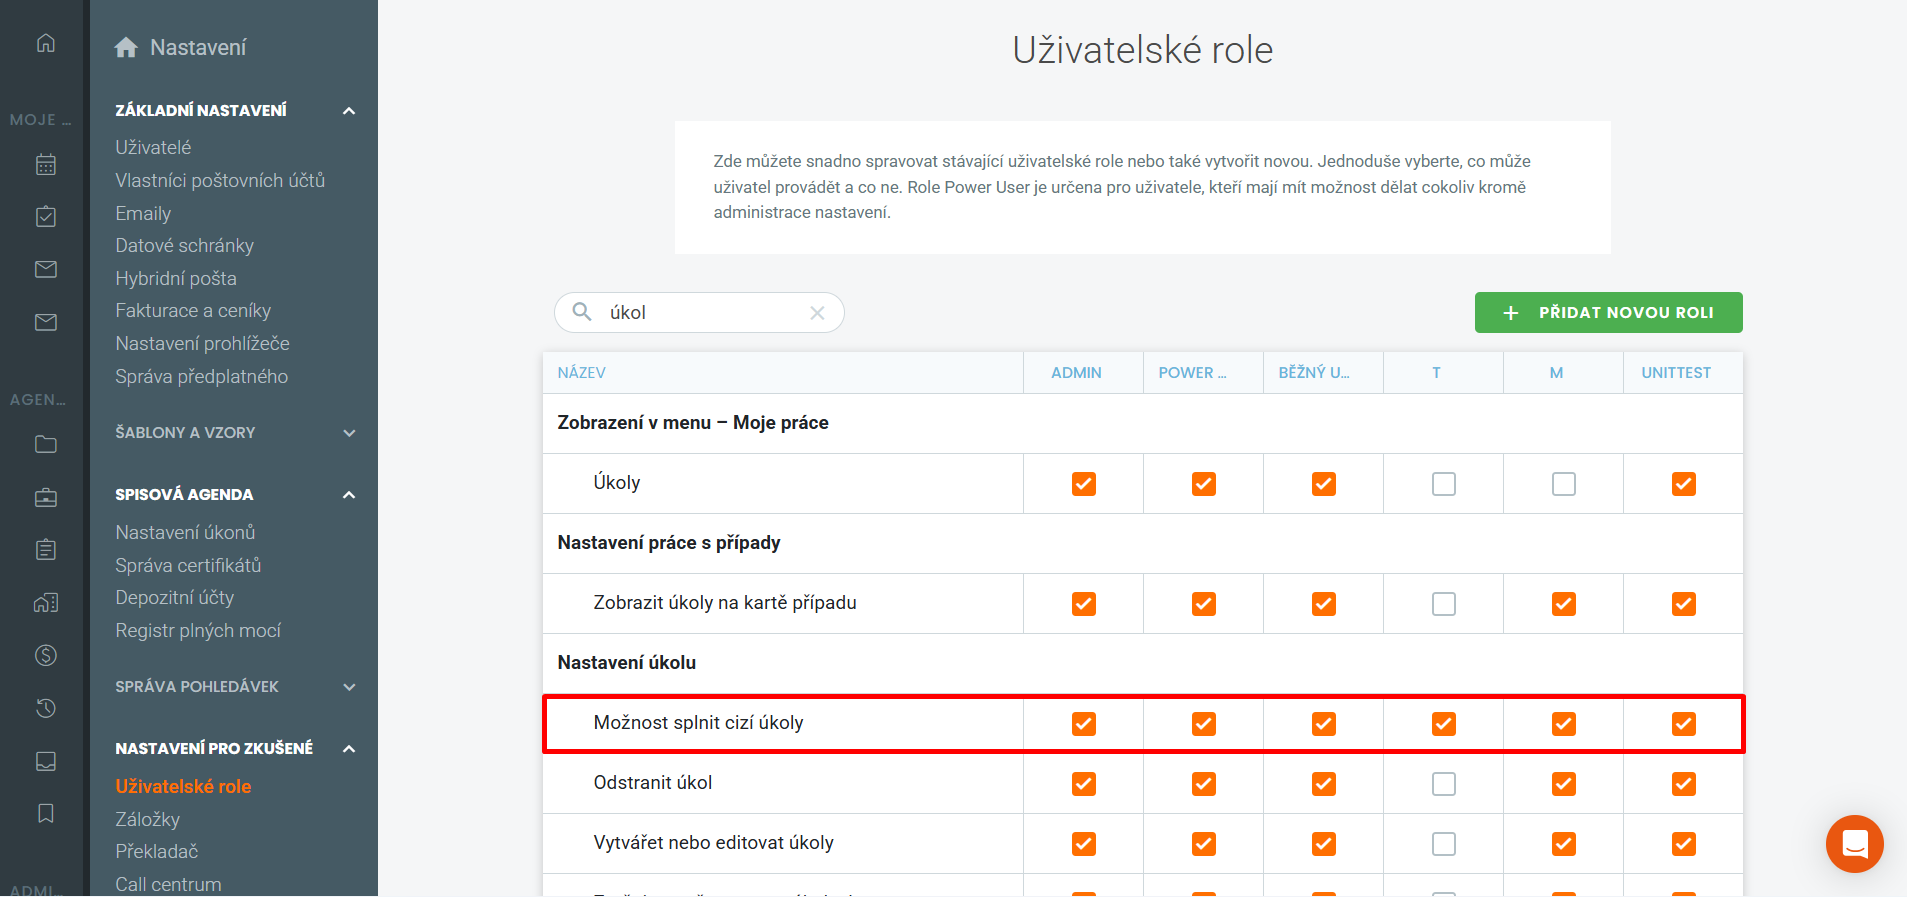Expand the ŠABLONY A VZORY section
The image size is (1907, 897).
pos(349,433)
